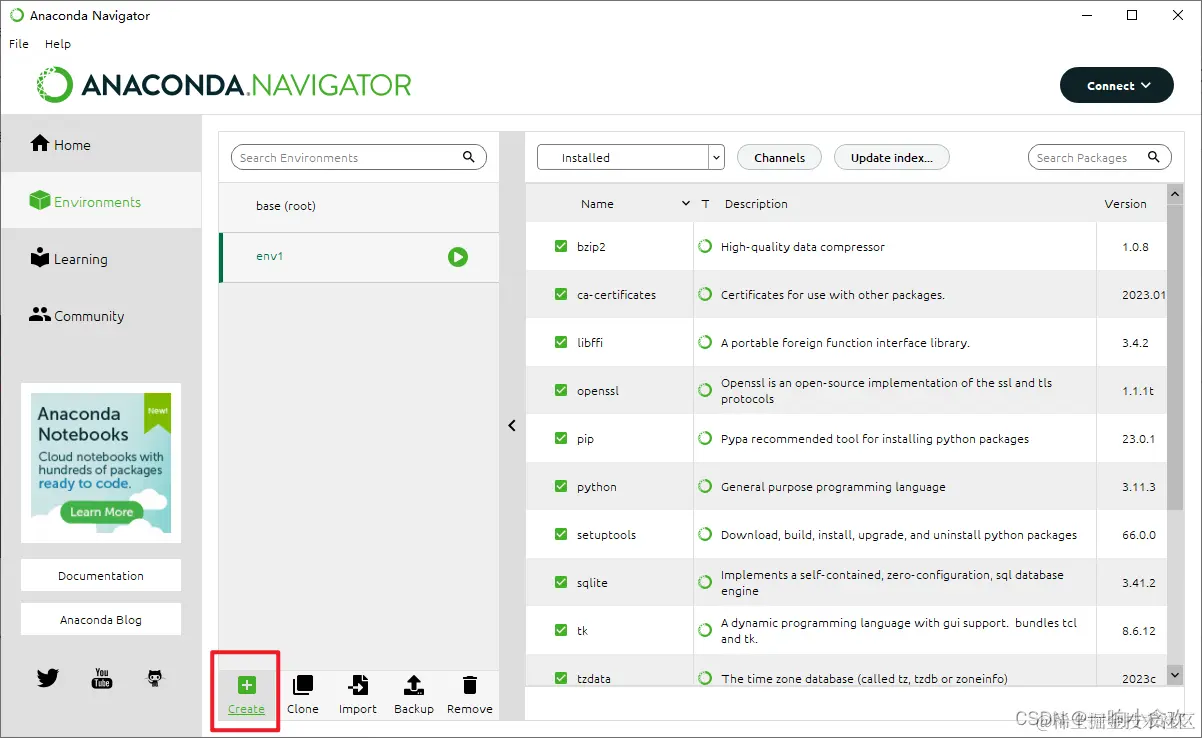The width and height of the screenshot is (1202, 738).
Task: Open the YouTube link icon
Action: point(102,678)
